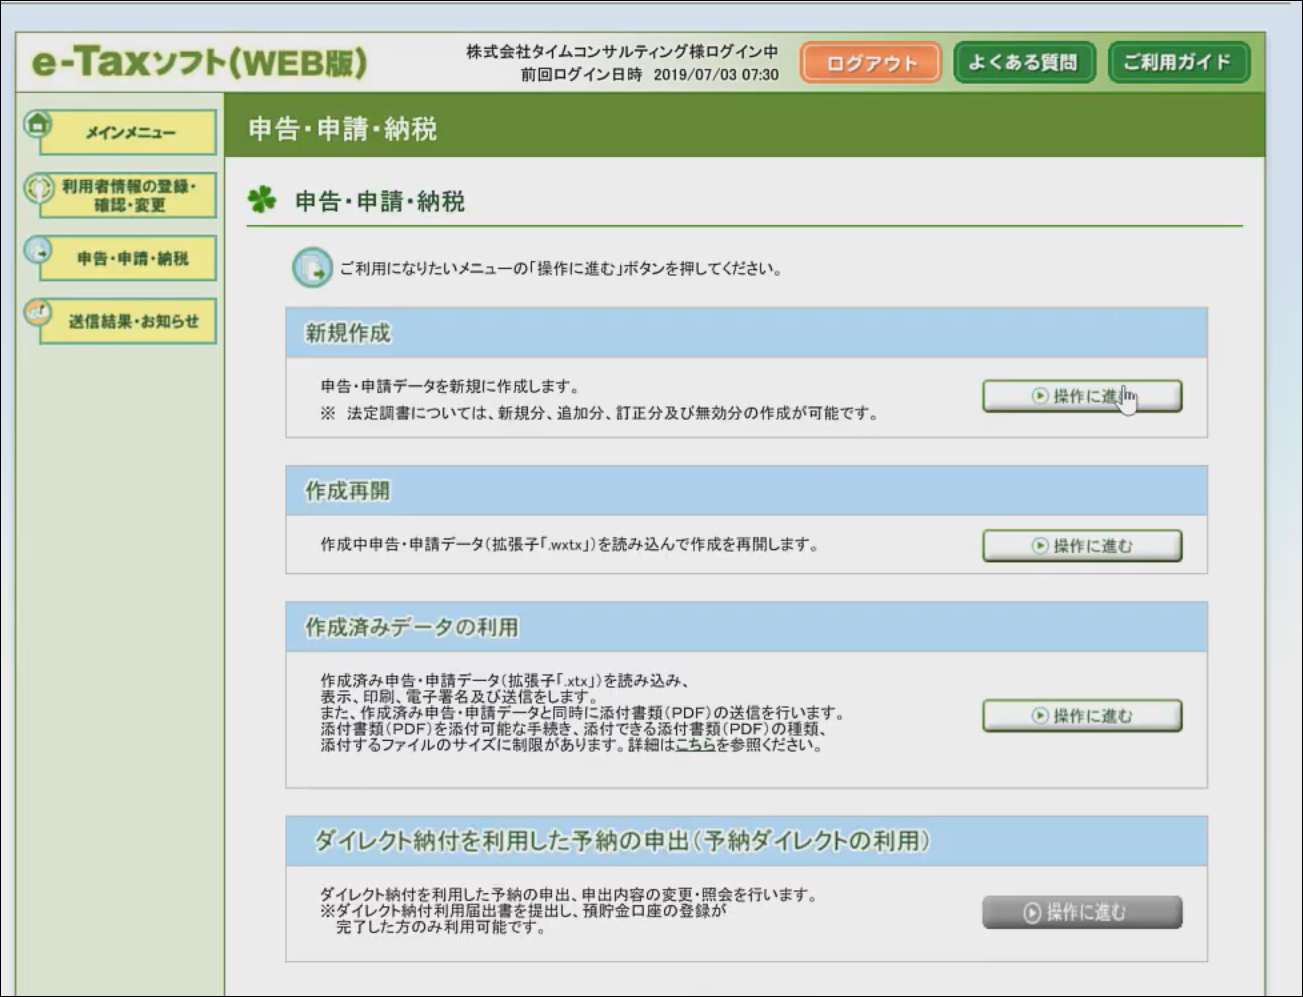The width and height of the screenshot is (1303, 997).
Task: Click the text 申告・申請データを新規に作成します。
Action: point(450,386)
